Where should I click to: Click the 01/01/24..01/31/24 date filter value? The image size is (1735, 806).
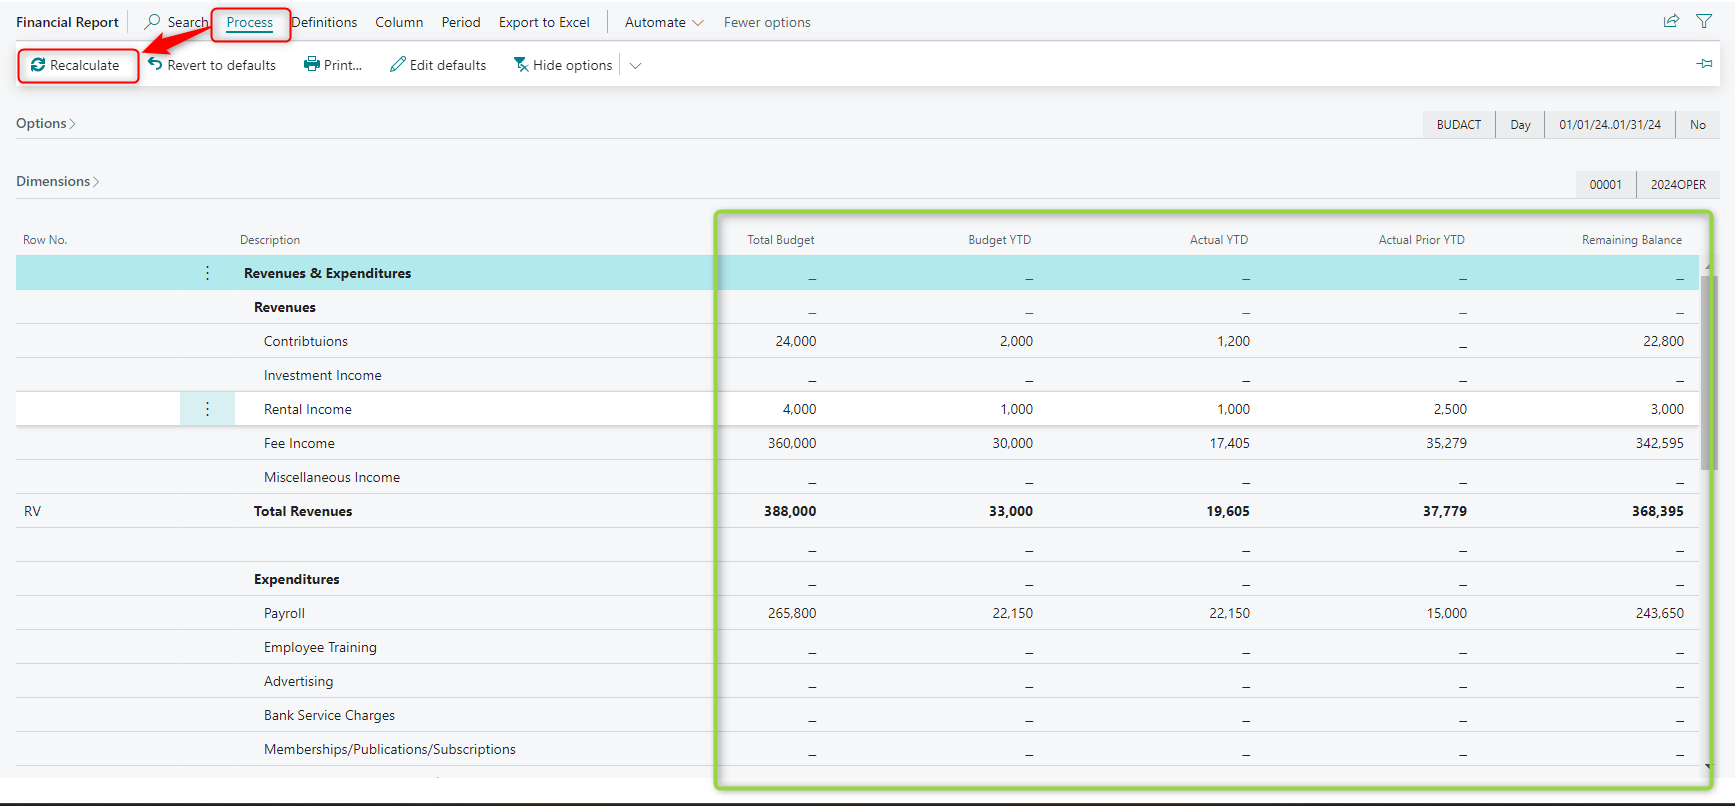point(1610,125)
